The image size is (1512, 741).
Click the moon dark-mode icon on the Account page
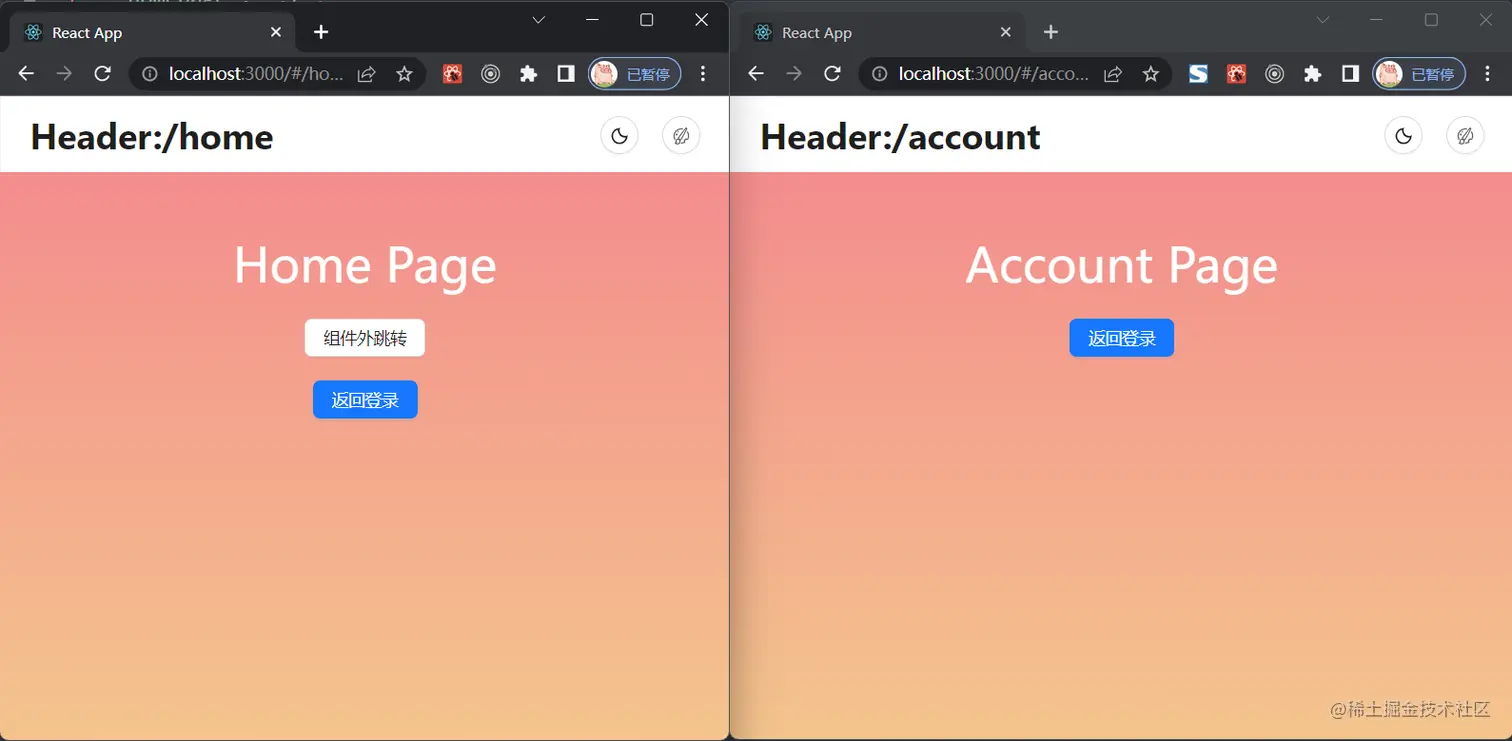pyautogui.click(x=1403, y=136)
